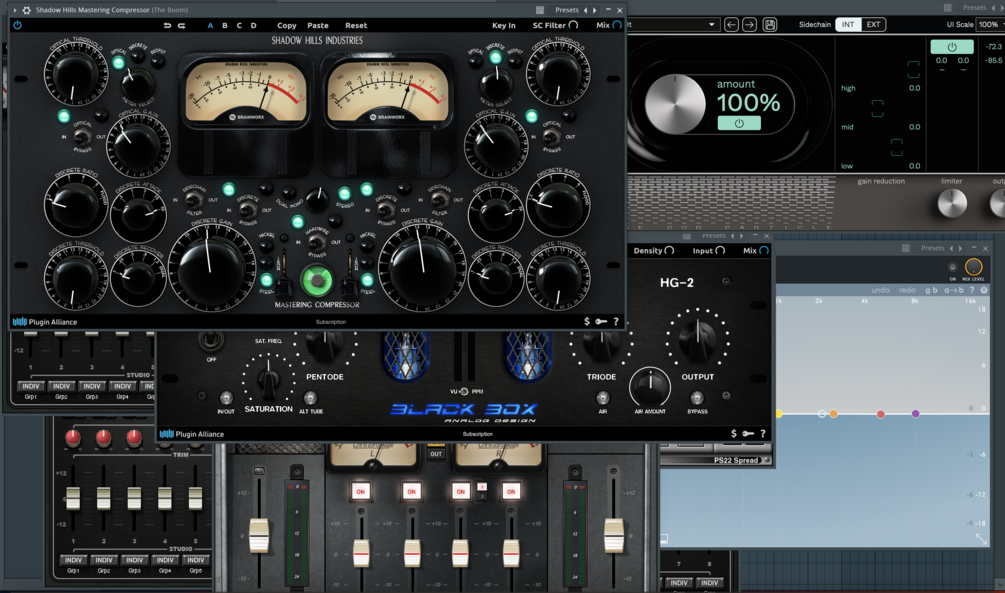
Task: Click Black Box SATURATION knob
Action: click(x=268, y=380)
